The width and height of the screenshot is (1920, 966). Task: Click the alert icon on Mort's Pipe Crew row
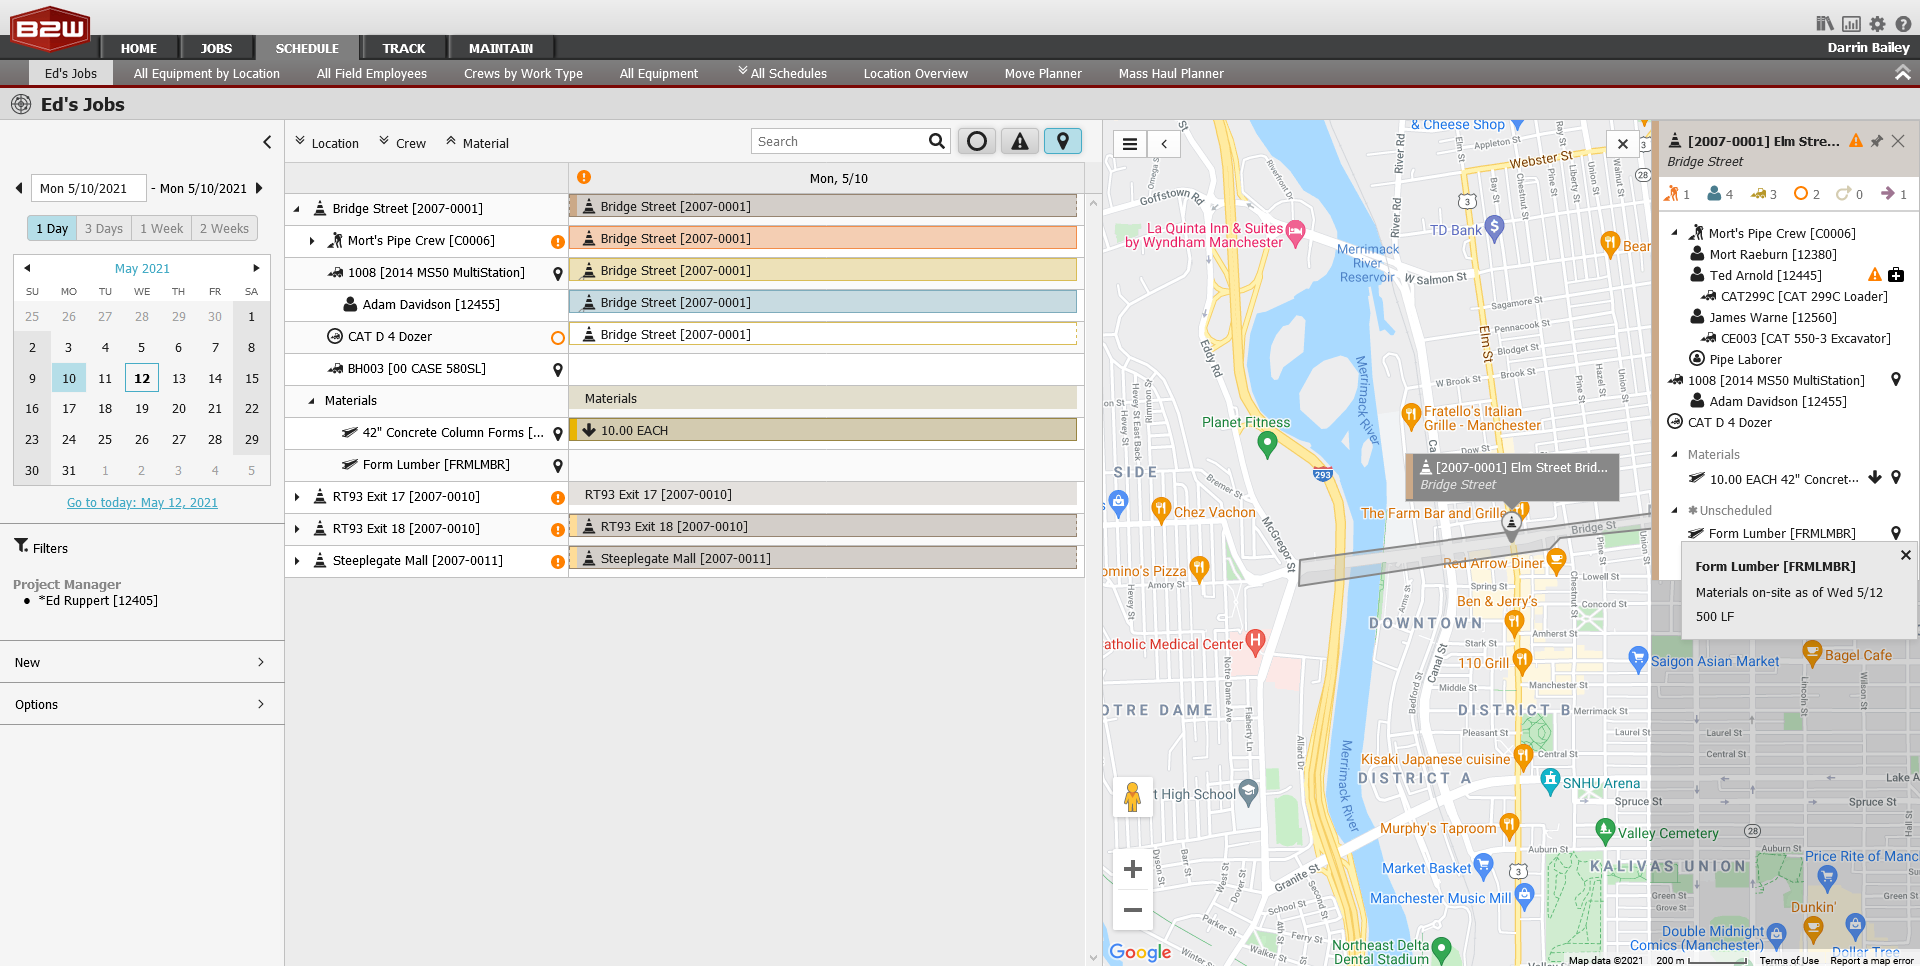[558, 242]
